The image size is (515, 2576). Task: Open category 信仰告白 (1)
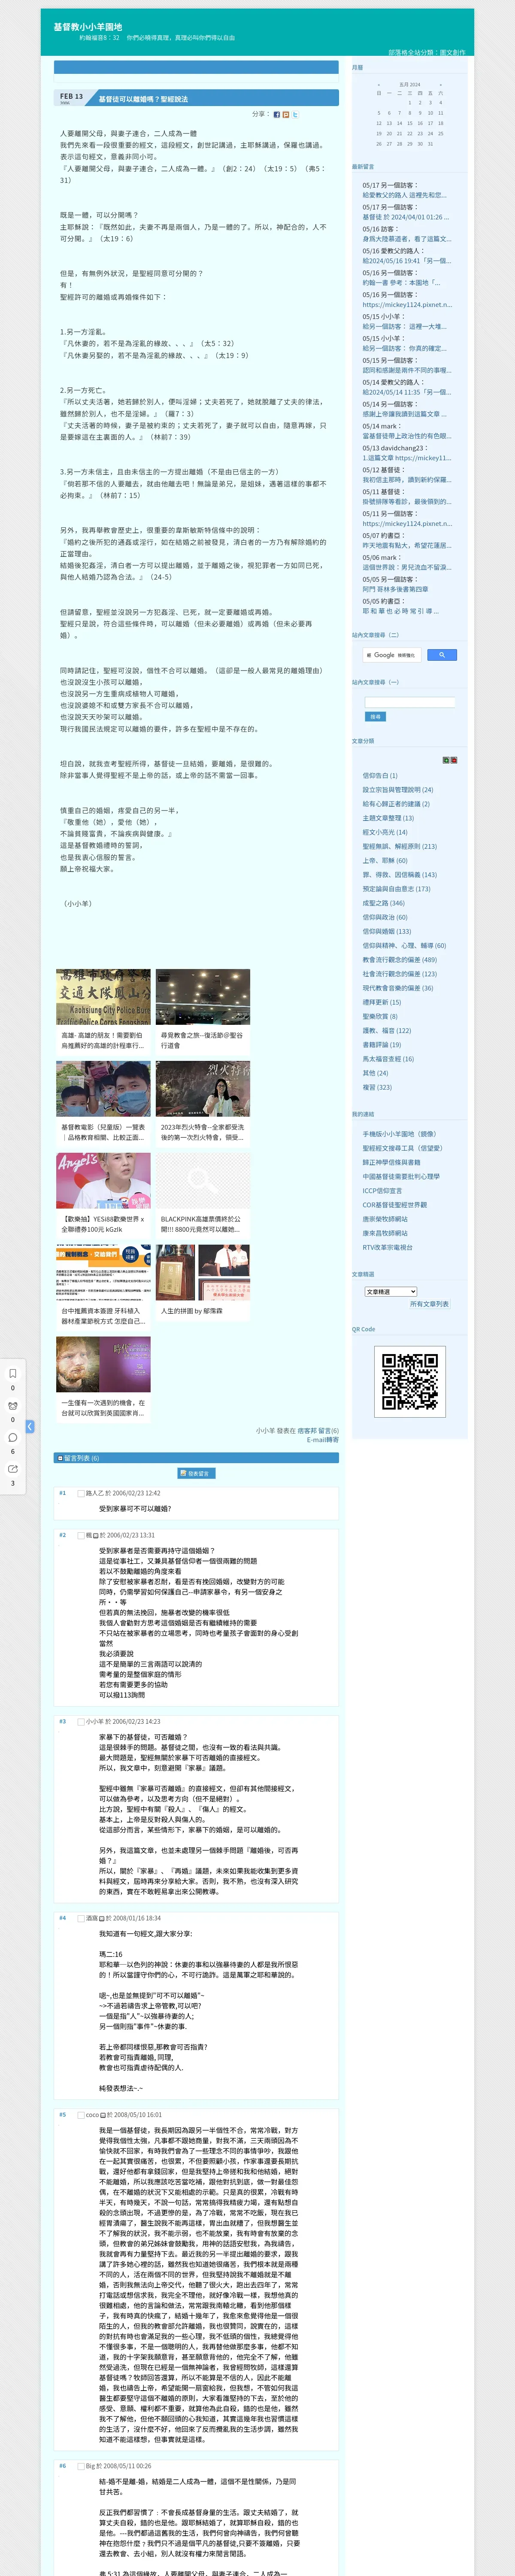pos(380,775)
